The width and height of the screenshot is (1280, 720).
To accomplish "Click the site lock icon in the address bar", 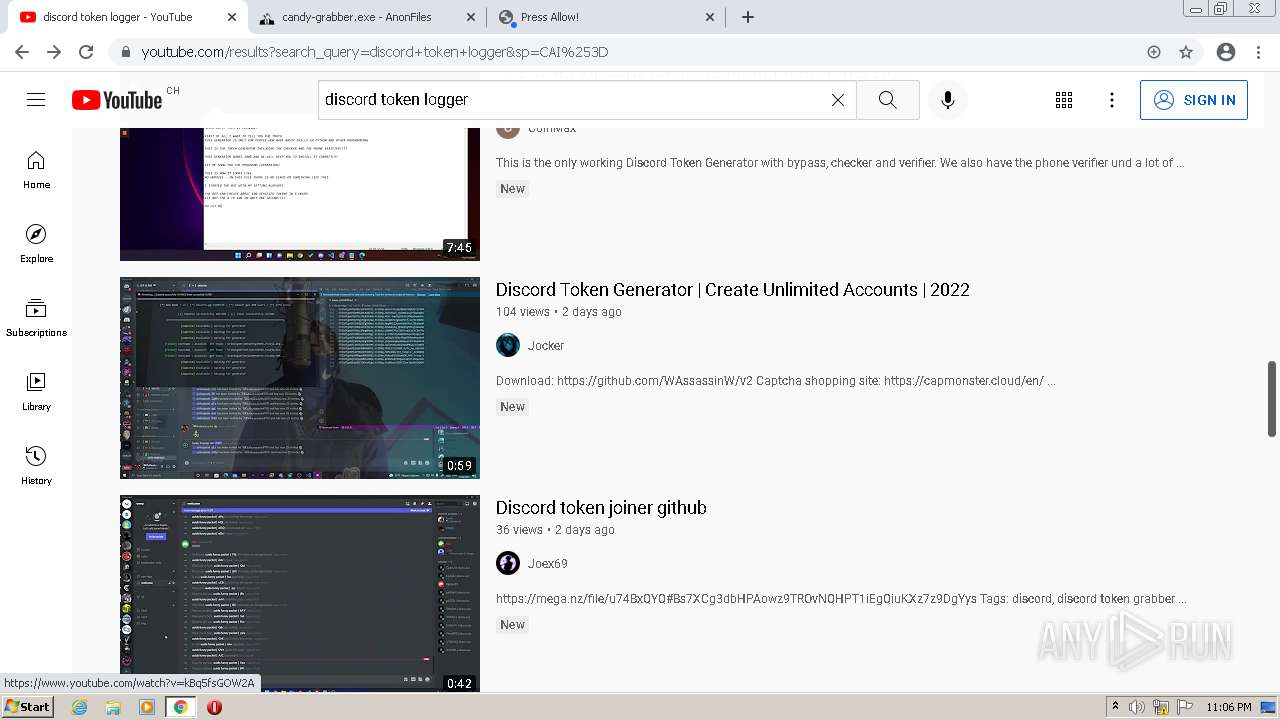I will coord(125,52).
